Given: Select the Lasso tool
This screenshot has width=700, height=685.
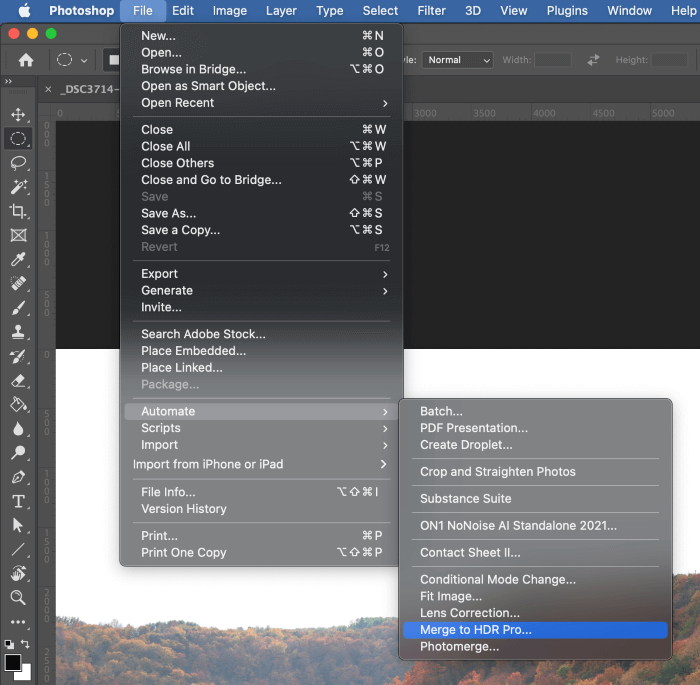Looking at the screenshot, I should [x=18, y=163].
